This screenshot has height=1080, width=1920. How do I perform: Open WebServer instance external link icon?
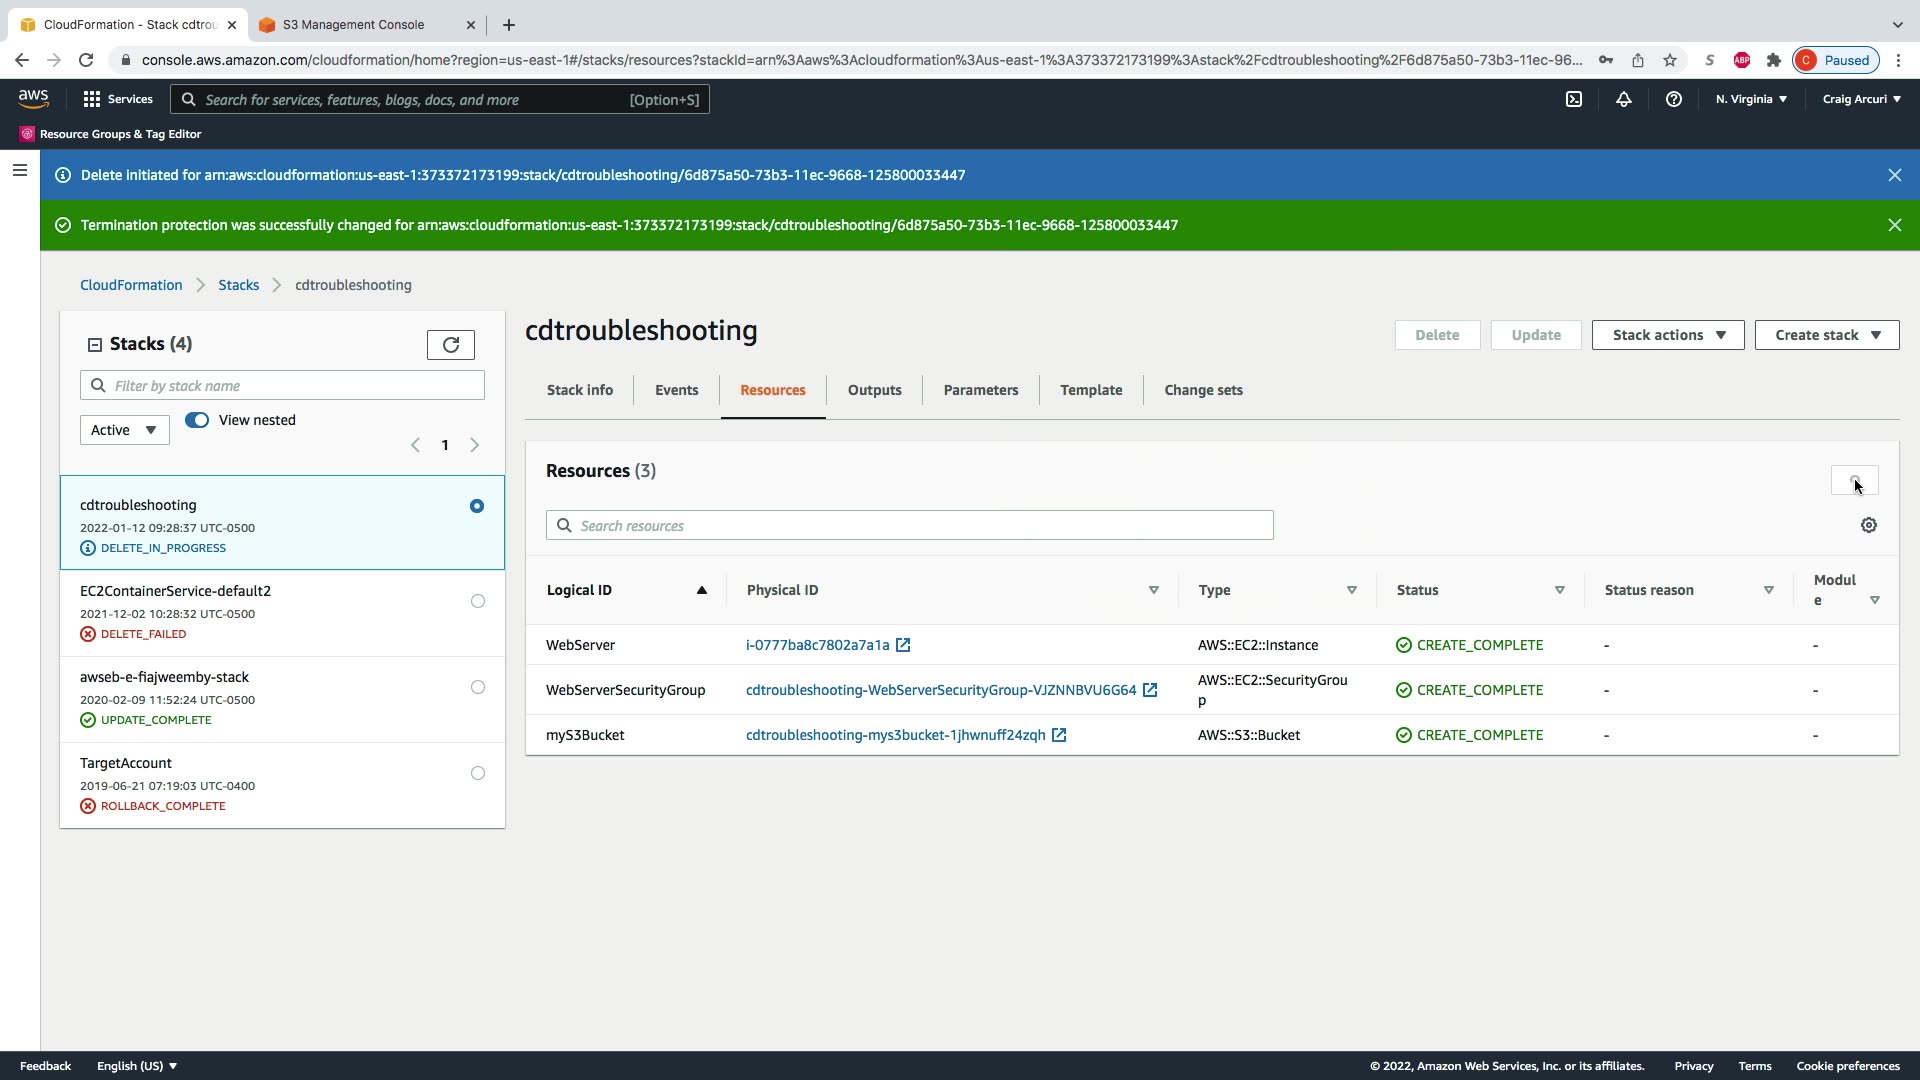click(903, 645)
